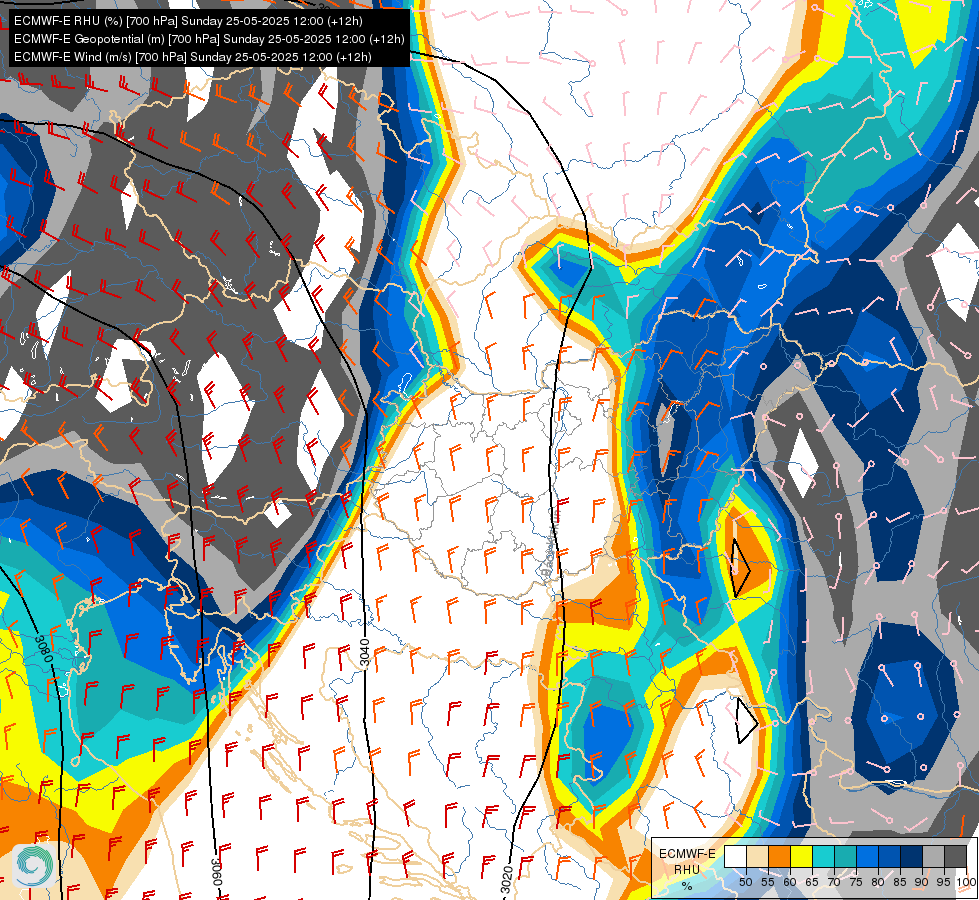The width and height of the screenshot is (979, 900).
Task: Click the legend value '100'
Action: point(967,882)
